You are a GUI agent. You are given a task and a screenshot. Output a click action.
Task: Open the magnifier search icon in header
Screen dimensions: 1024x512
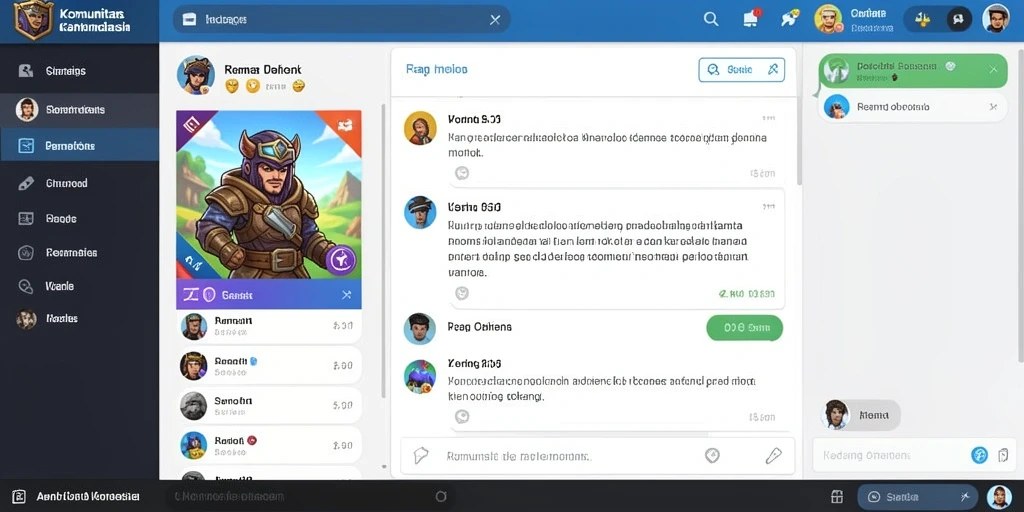point(711,19)
